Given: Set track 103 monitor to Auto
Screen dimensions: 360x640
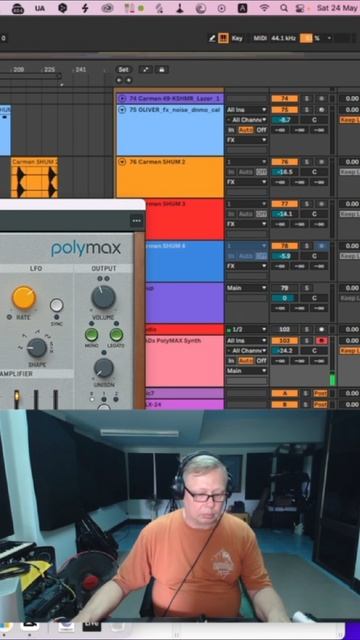Looking at the screenshot, I should point(246,361).
